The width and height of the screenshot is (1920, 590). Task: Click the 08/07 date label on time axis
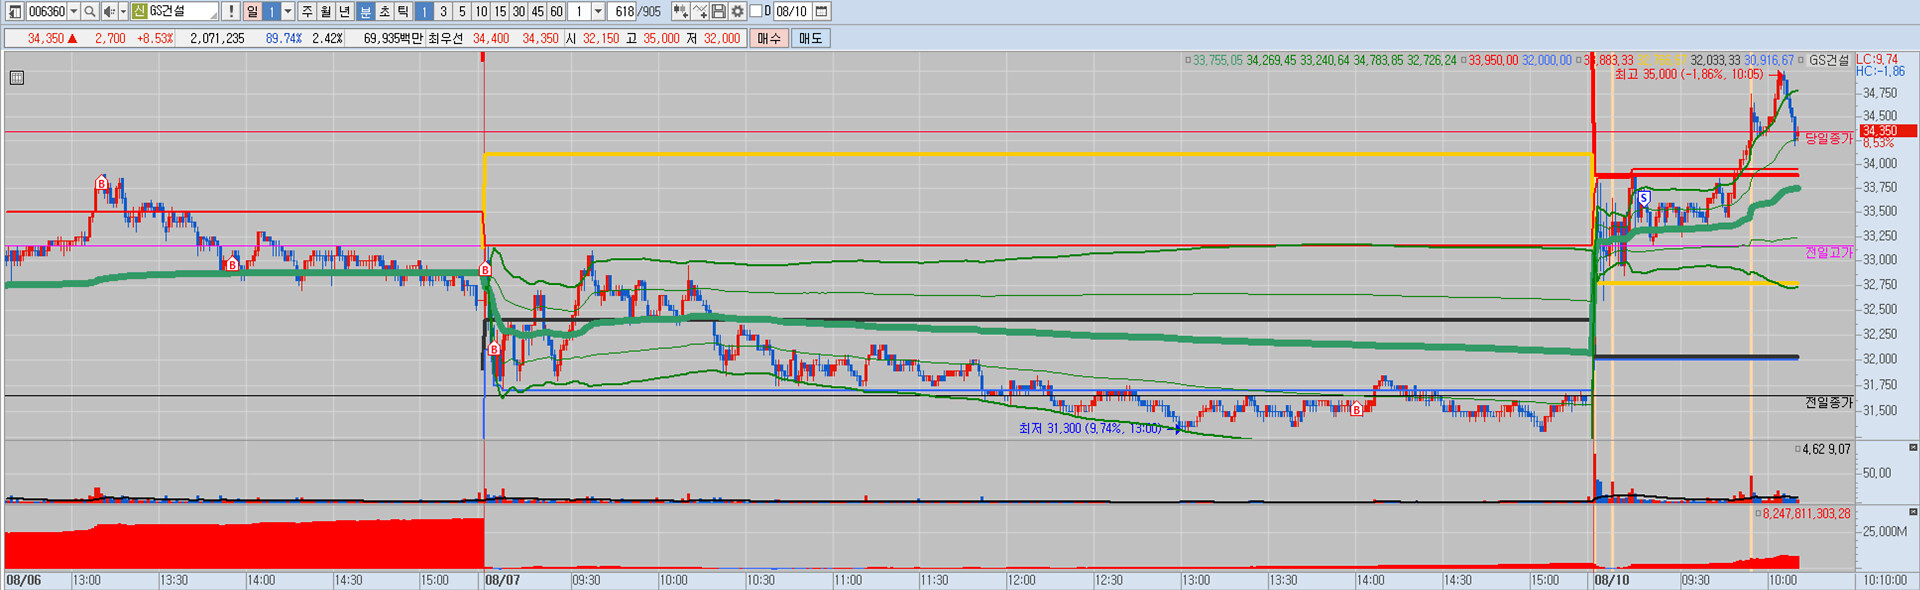point(502,580)
